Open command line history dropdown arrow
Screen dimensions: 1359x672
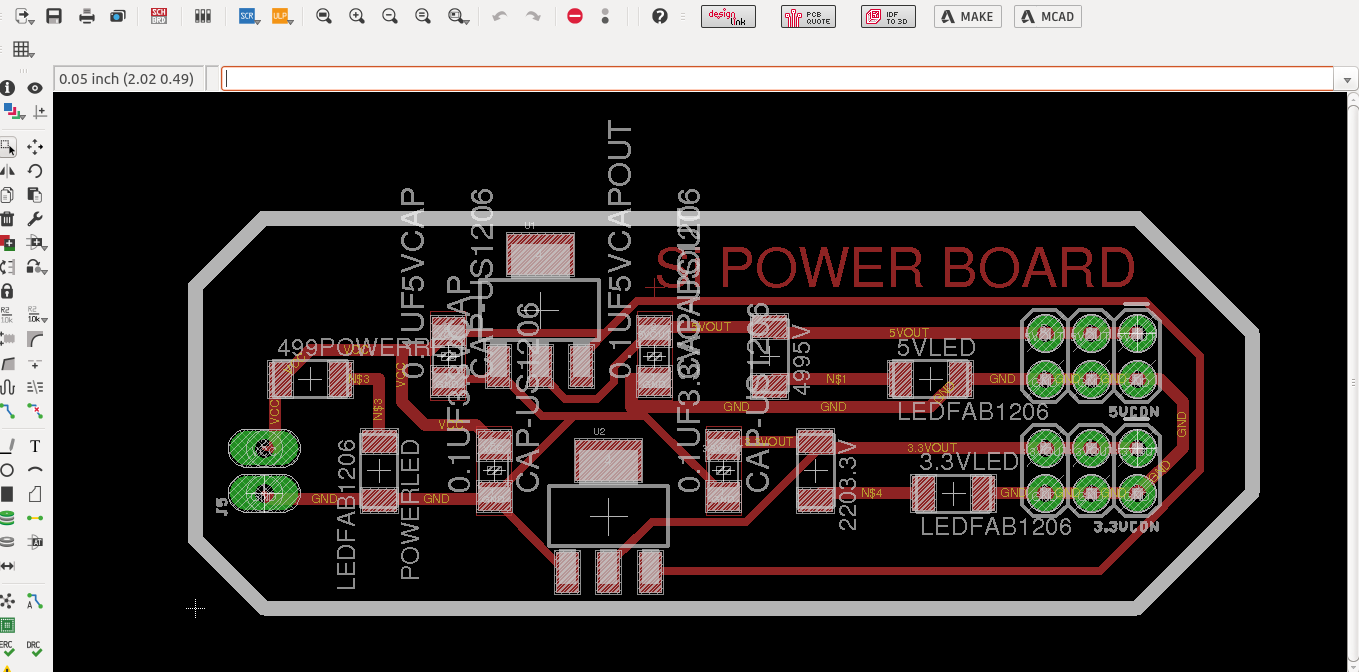pos(1347,79)
